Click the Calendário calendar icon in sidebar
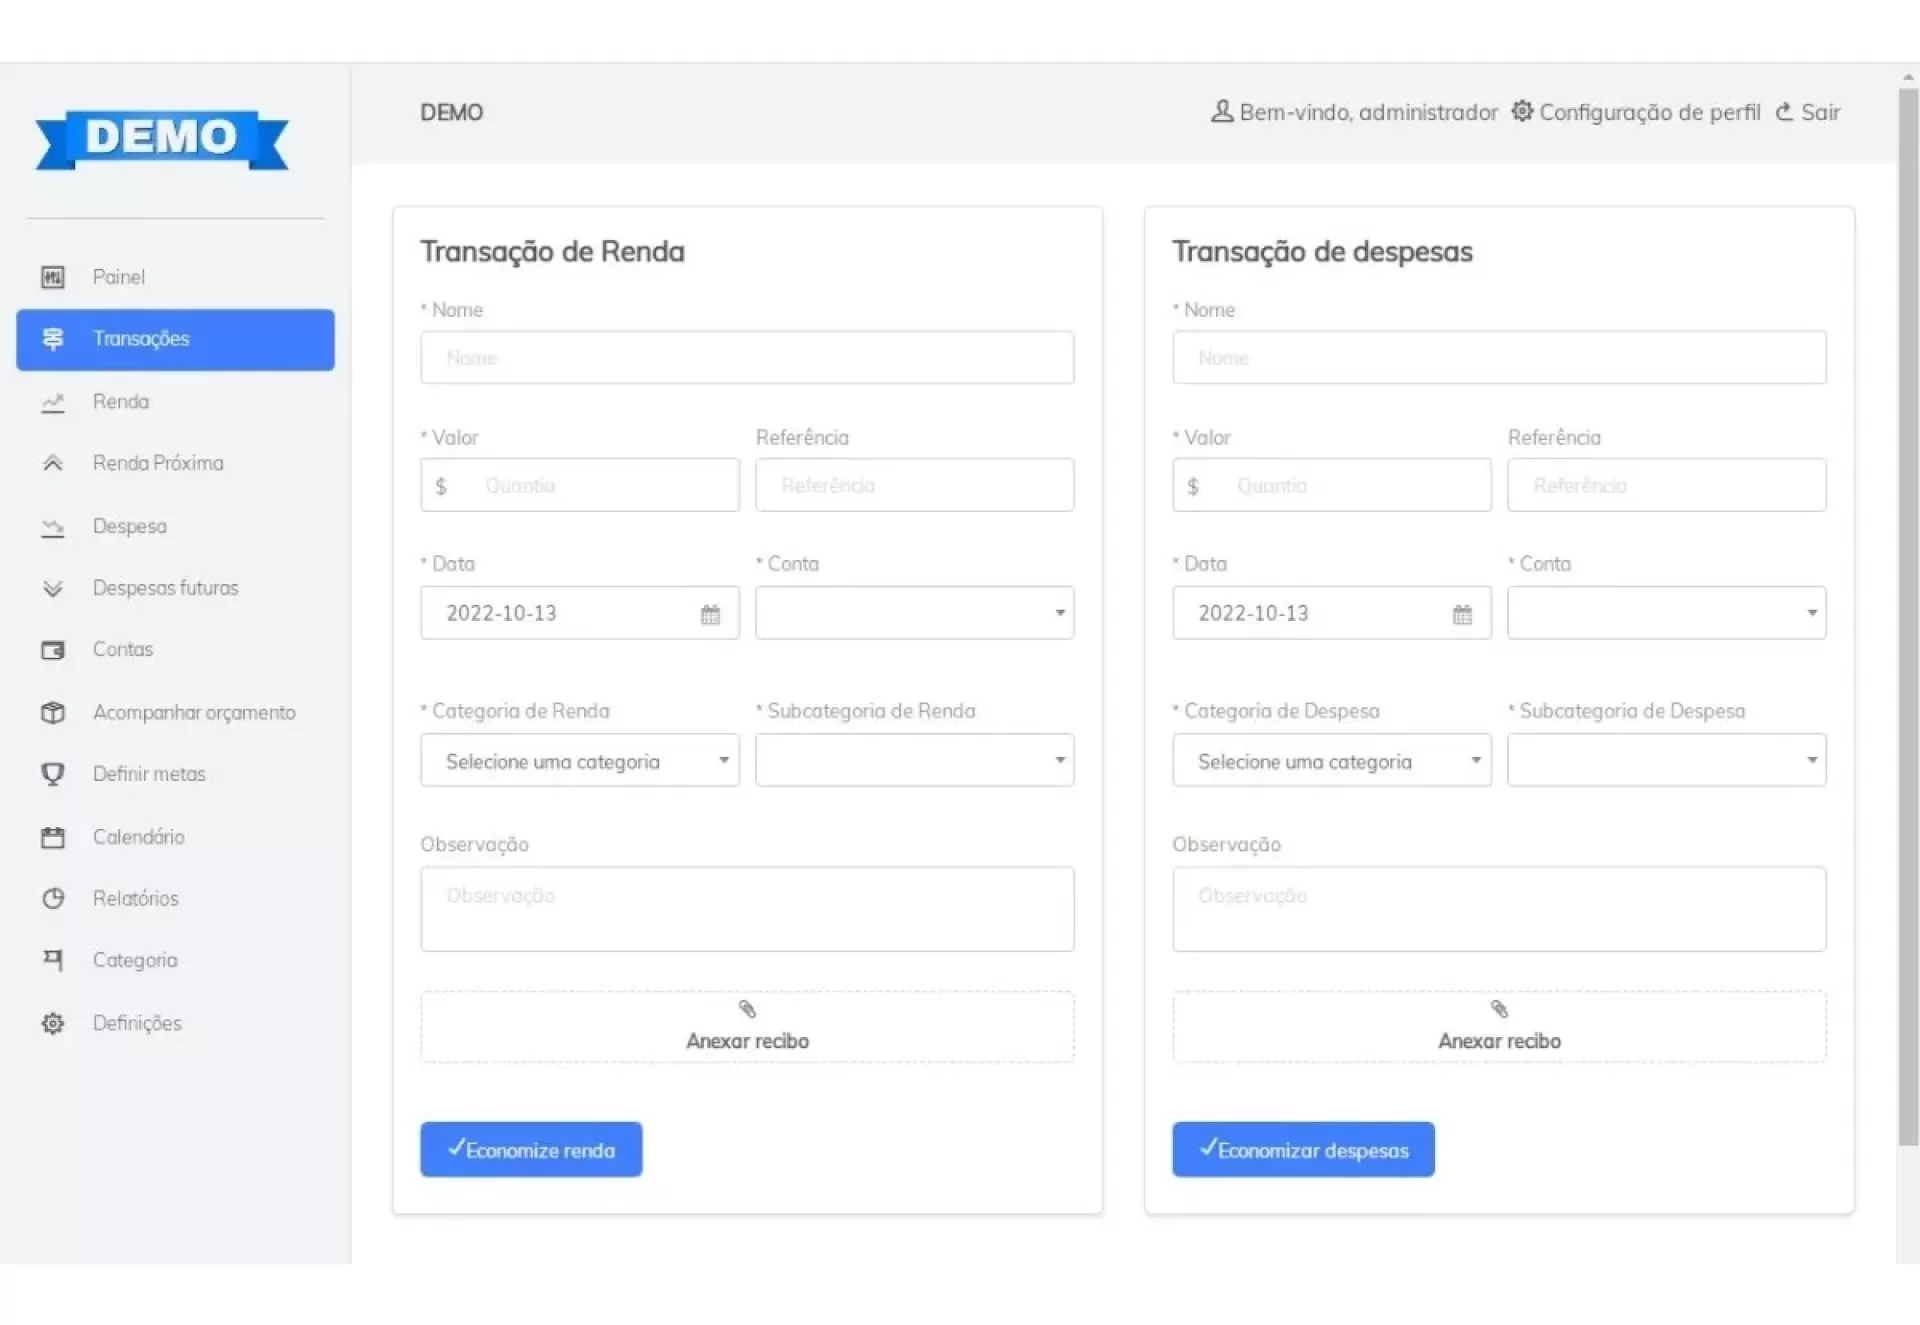 [53, 837]
